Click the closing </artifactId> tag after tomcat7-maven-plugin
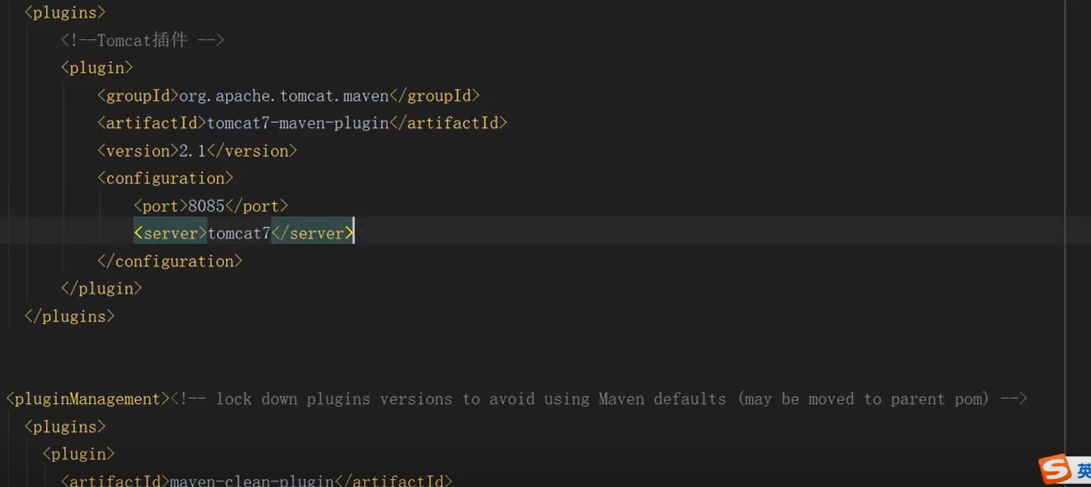Viewport: 1091px width, 487px height. coord(448,123)
